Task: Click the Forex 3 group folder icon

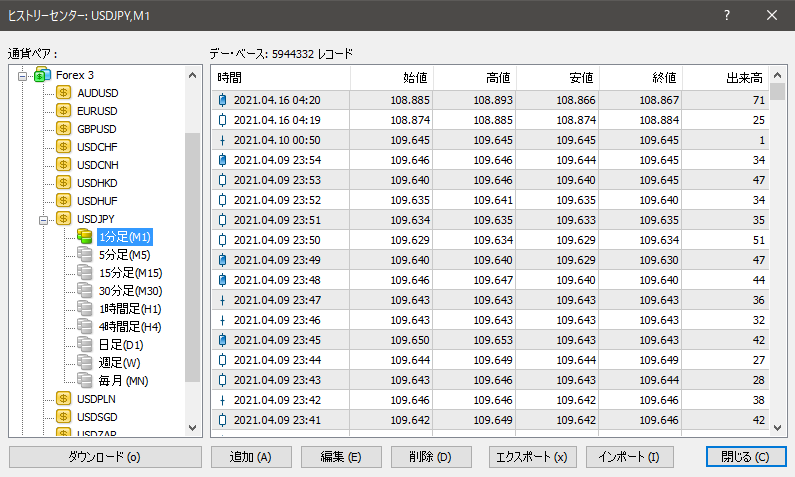Action: pos(42,75)
